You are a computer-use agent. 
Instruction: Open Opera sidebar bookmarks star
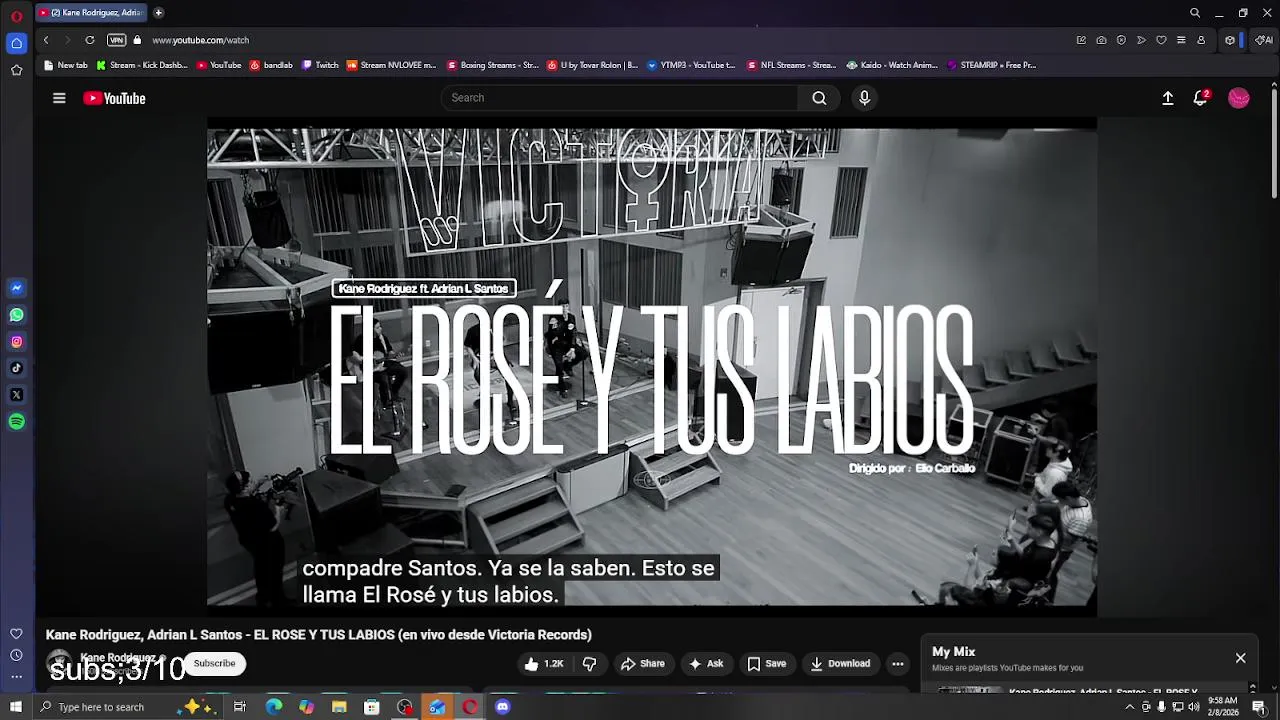point(16,70)
